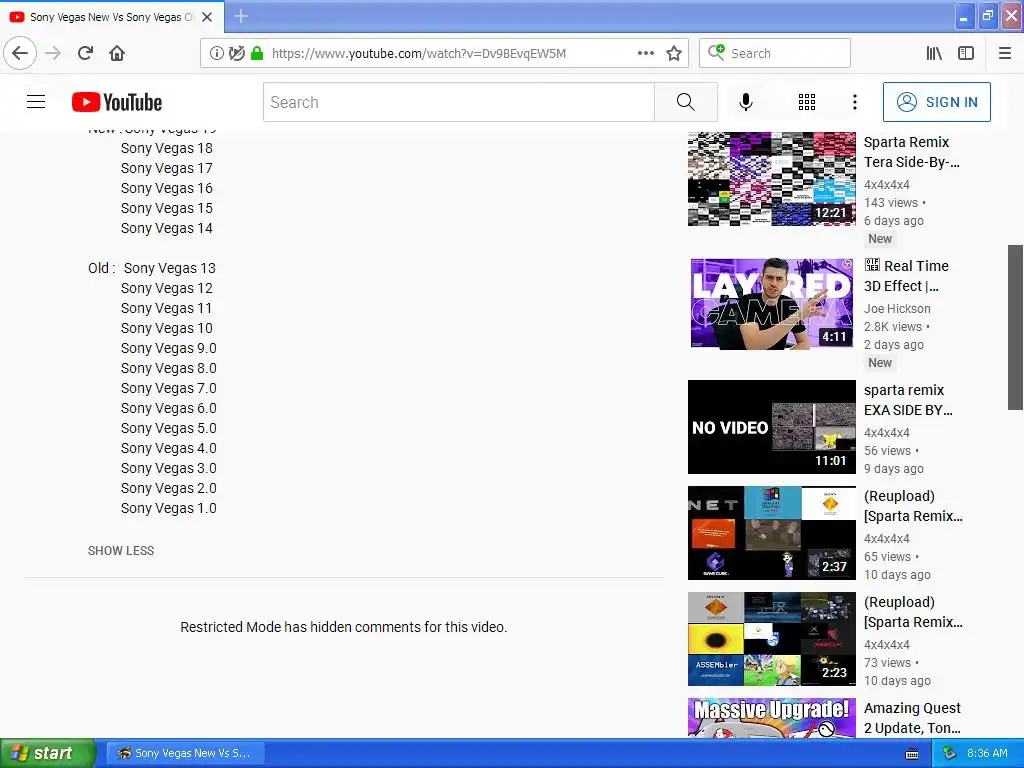
Task: Collapse description with SHOW LESS
Action: (x=121, y=551)
